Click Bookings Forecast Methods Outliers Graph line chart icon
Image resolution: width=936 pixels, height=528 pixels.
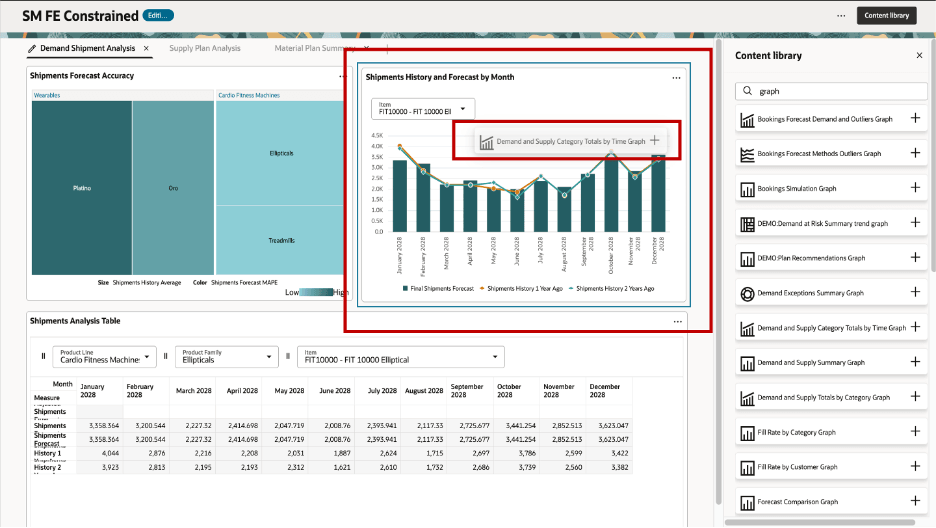[747, 155]
